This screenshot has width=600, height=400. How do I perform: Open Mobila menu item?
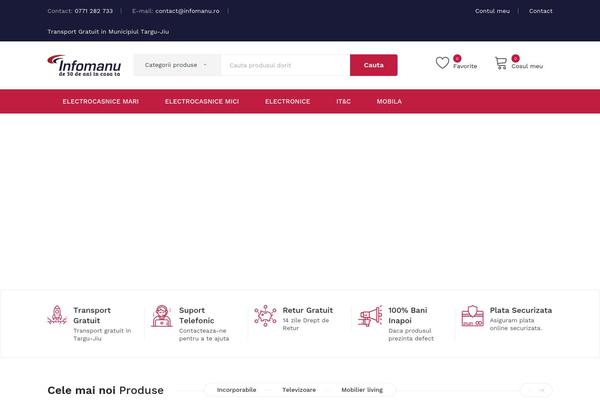389,101
